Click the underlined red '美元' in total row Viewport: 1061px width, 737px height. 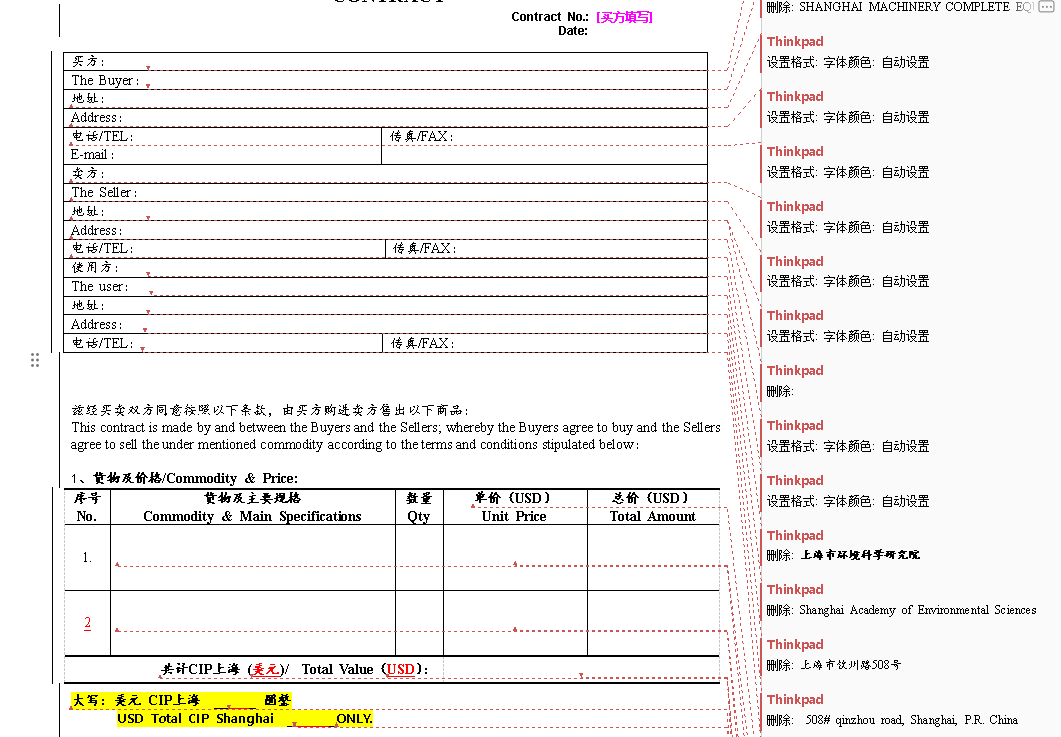(x=265, y=669)
